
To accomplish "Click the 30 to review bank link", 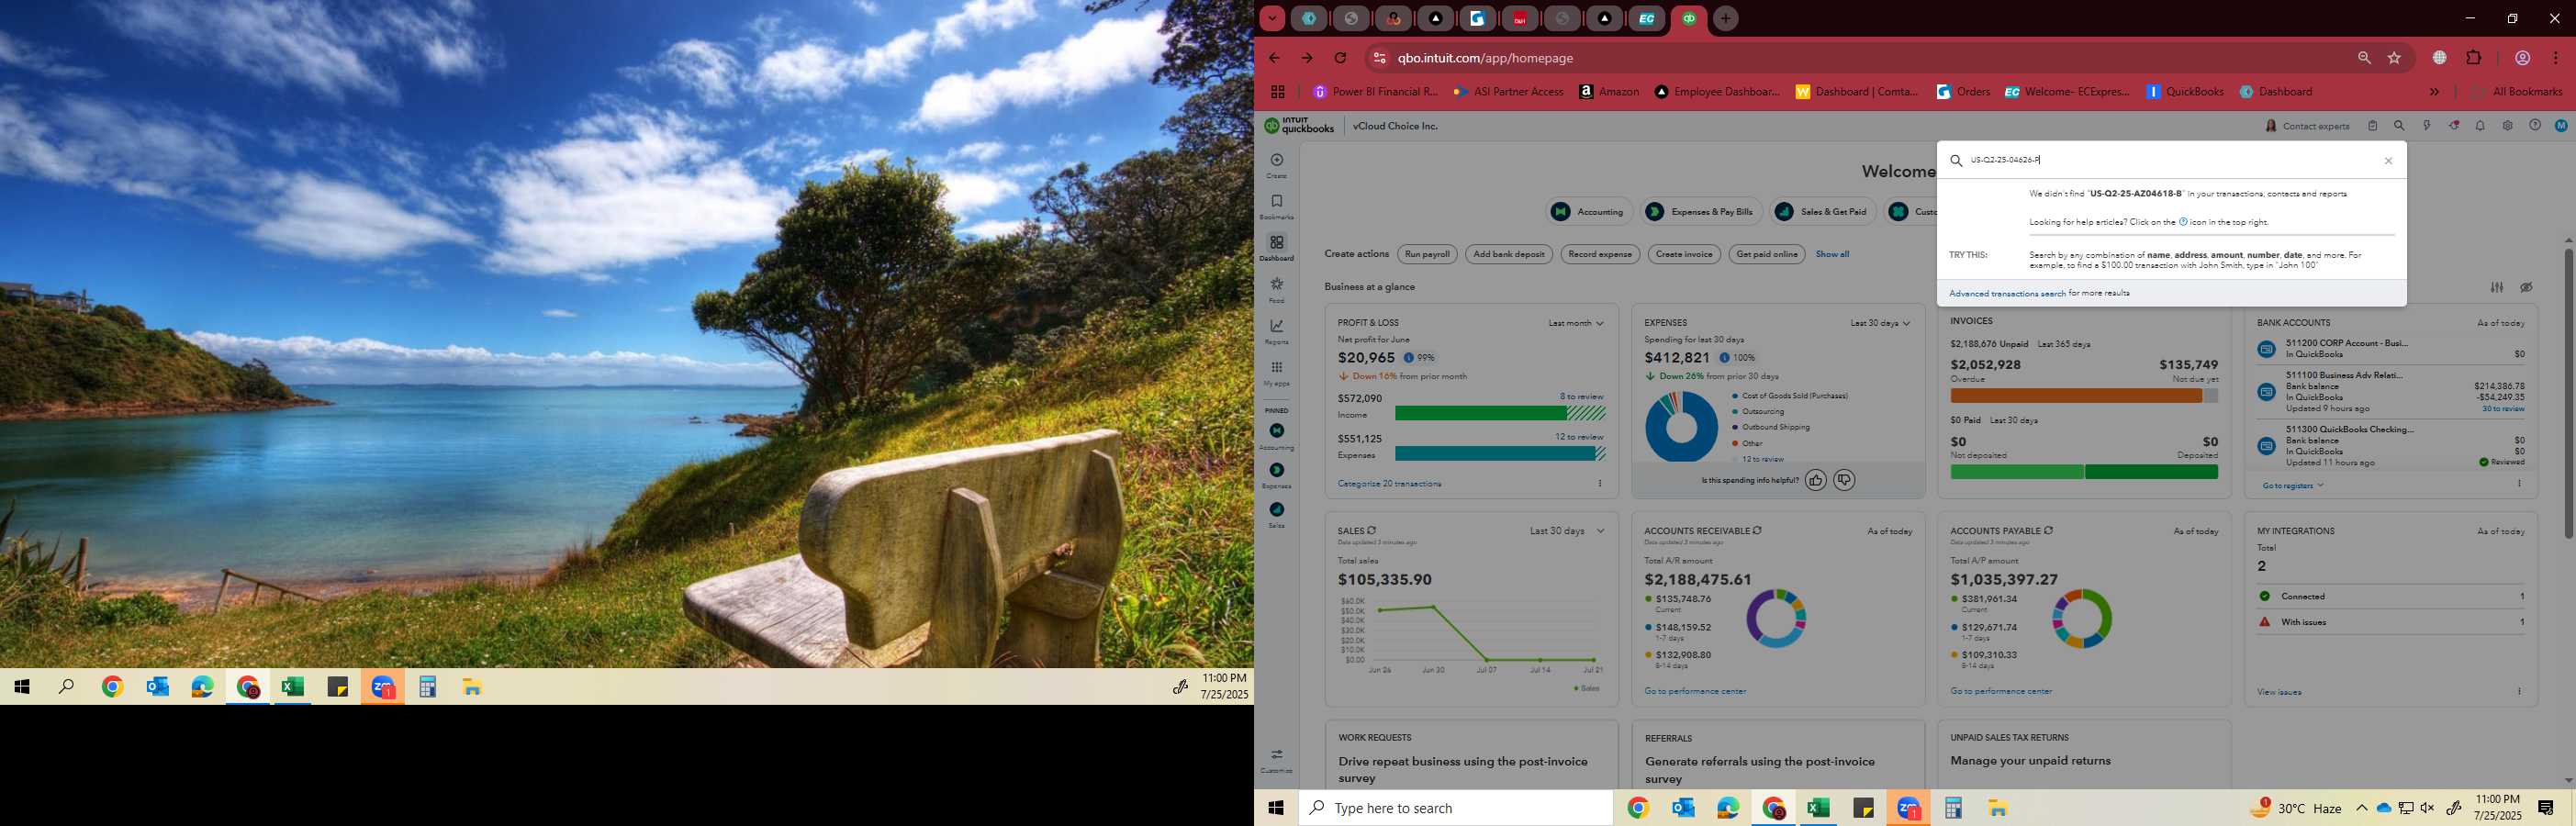I will tap(2502, 409).
